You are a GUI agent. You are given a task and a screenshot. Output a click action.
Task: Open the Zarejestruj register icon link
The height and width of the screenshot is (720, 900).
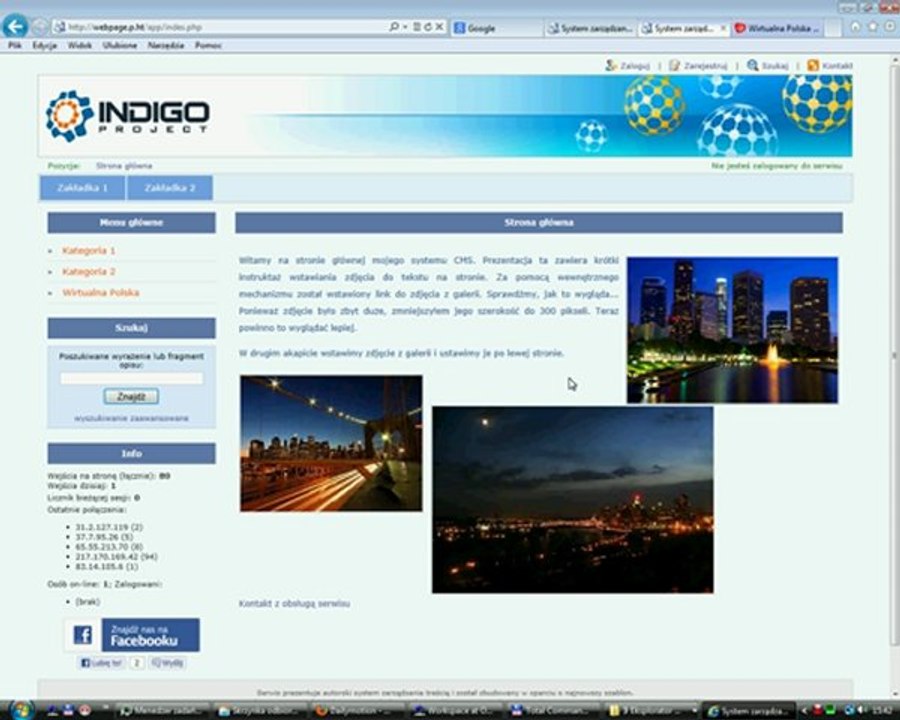click(x=674, y=65)
